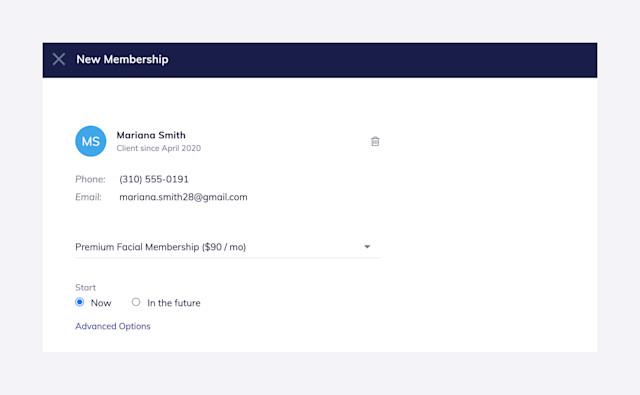Viewport: 640px width, 395px height.
Task: Remove client with the trash icon
Action: tap(375, 141)
